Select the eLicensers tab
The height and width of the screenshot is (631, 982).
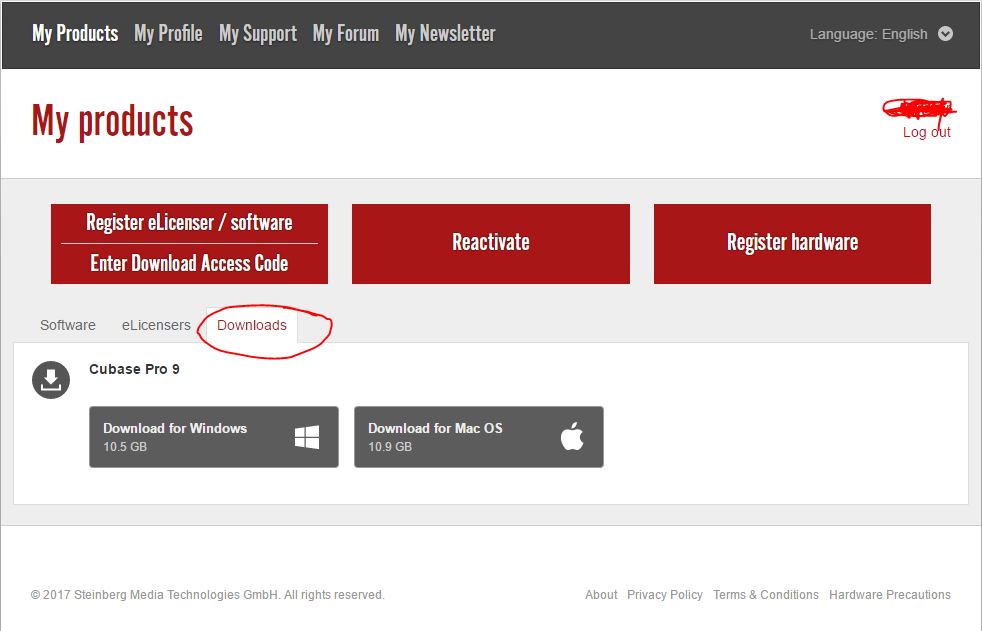[156, 325]
